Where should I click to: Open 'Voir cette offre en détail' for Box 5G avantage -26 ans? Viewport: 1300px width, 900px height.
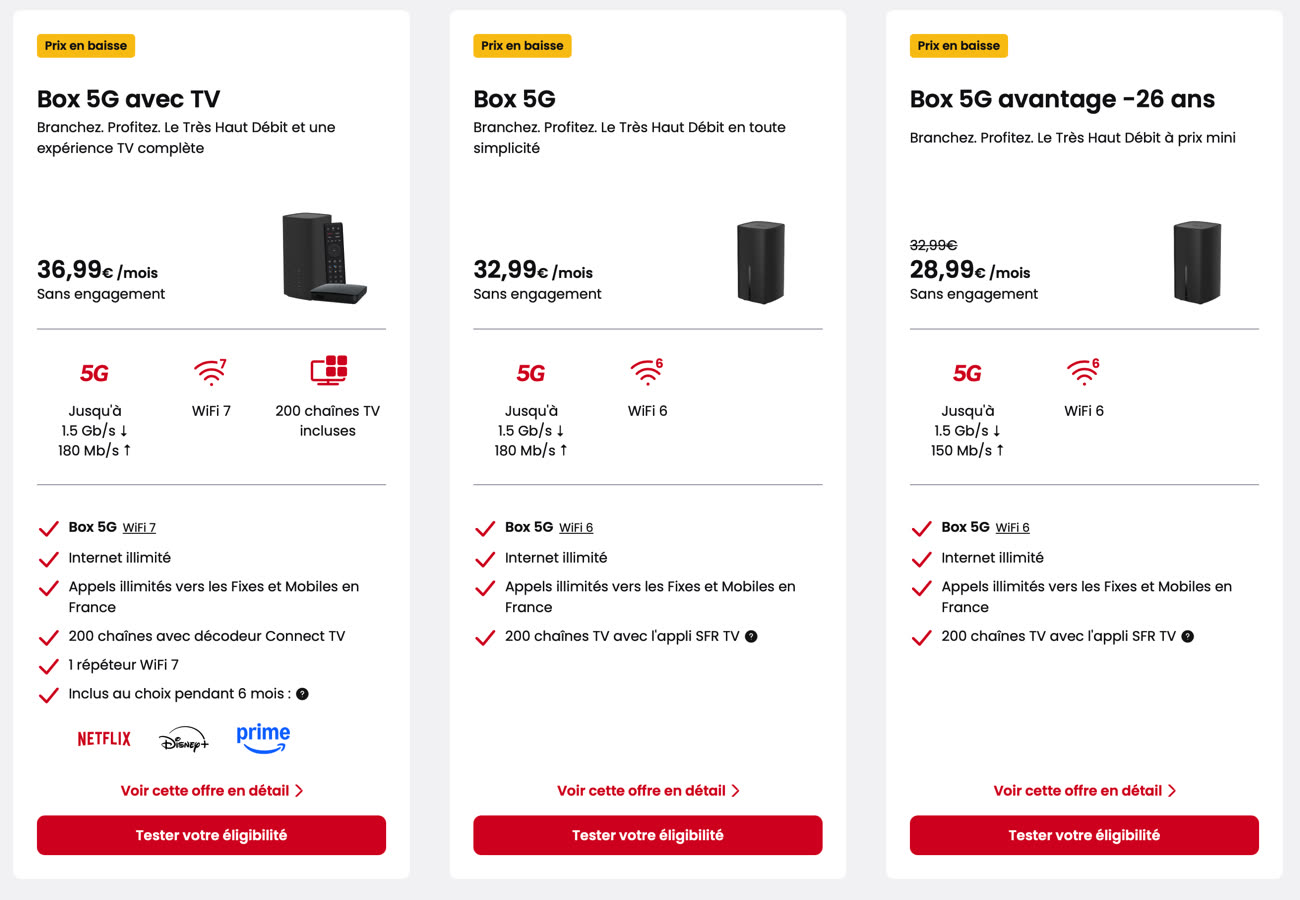pos(1084,790)
